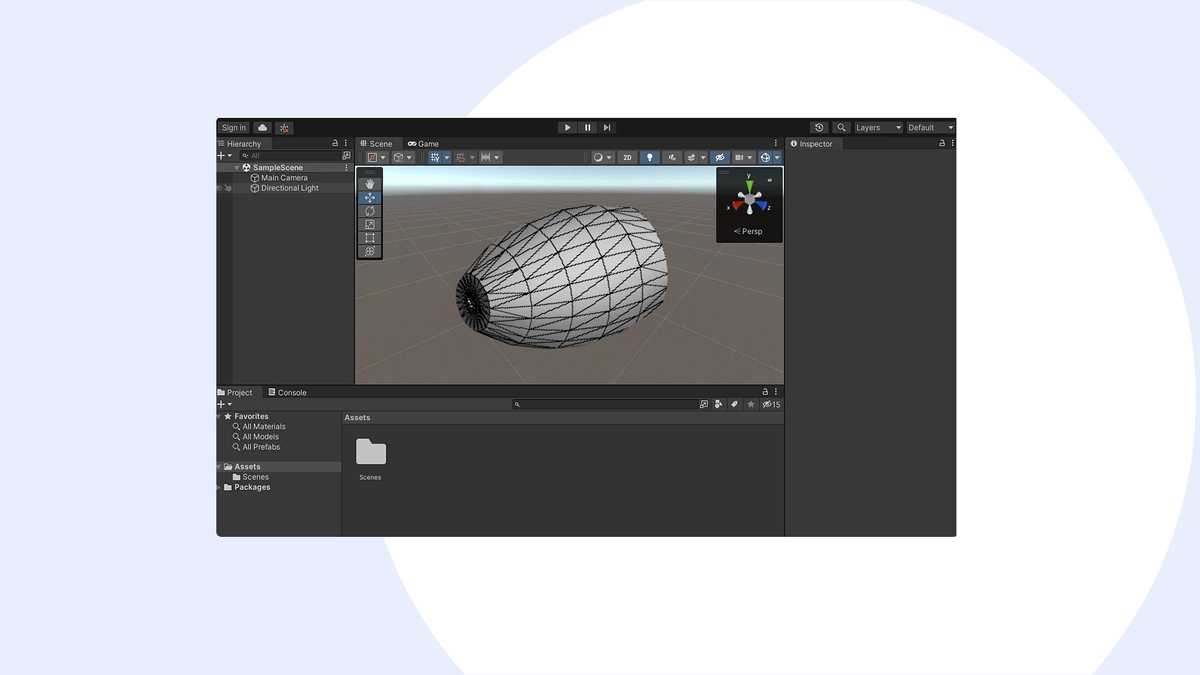Lock the Project panel
The width and height of the screenshot is (1200, 675).
pyautogui.click(x=765, y=392)
